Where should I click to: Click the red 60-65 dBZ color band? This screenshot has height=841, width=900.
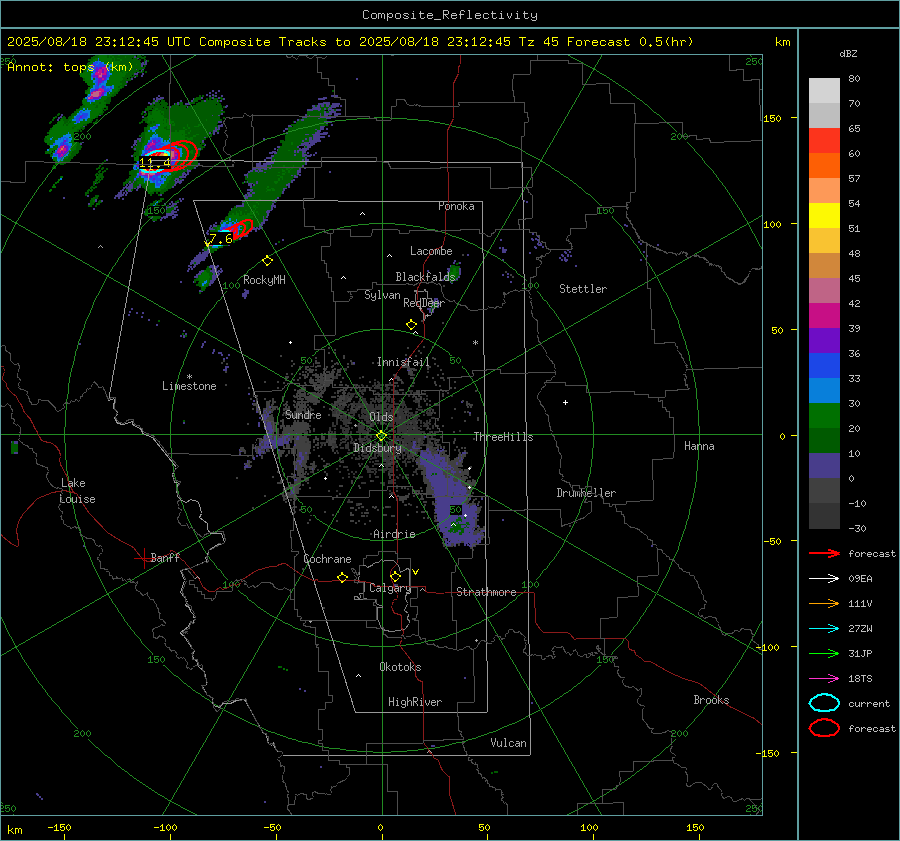click(824, 141)
